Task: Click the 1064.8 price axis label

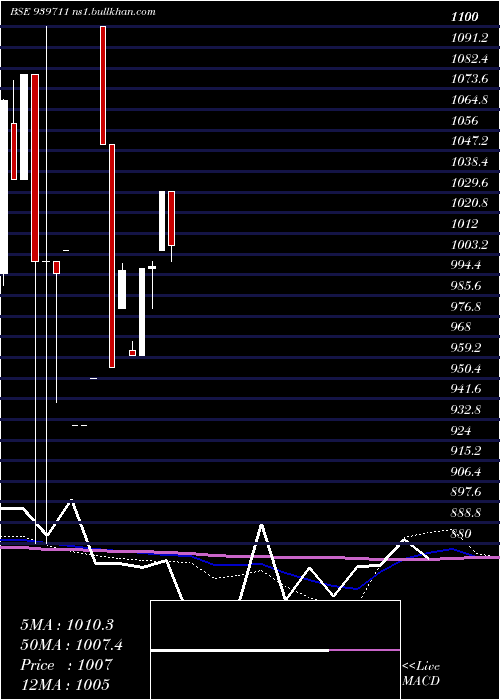Action: click(x=469, y=100)
